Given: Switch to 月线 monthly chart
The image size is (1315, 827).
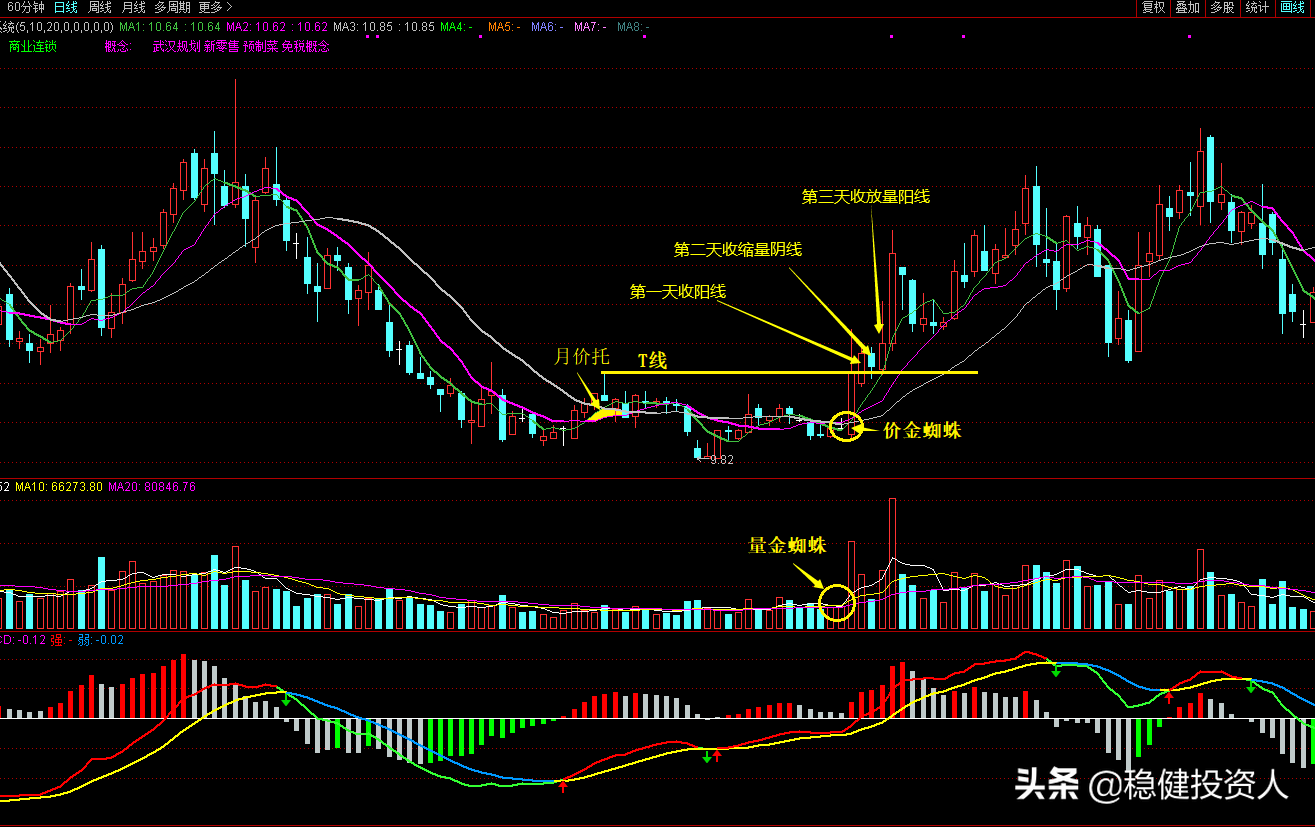Looking at the screenshot, I should coord(134,8).
